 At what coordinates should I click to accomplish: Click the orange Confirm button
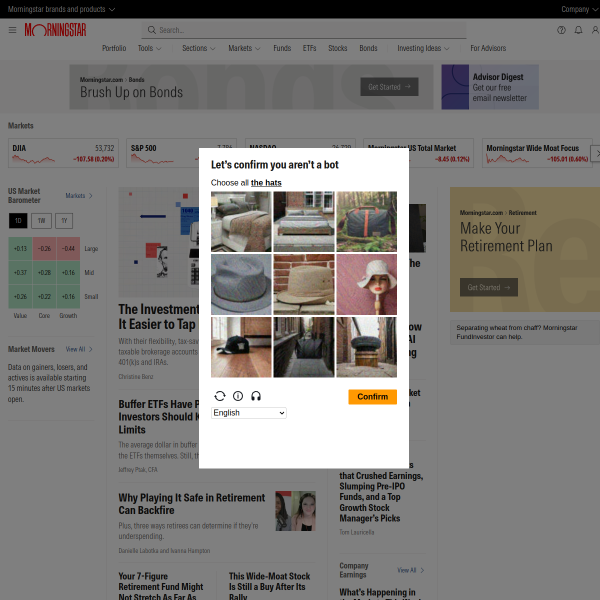(372, 397)
